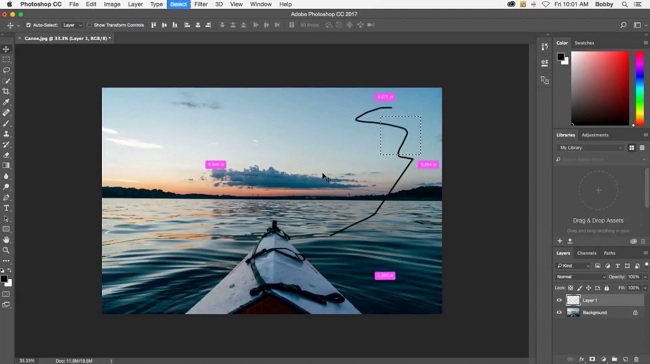Open the Normal blend mode dropdown

pyautogui.click(x=581, y=277)
